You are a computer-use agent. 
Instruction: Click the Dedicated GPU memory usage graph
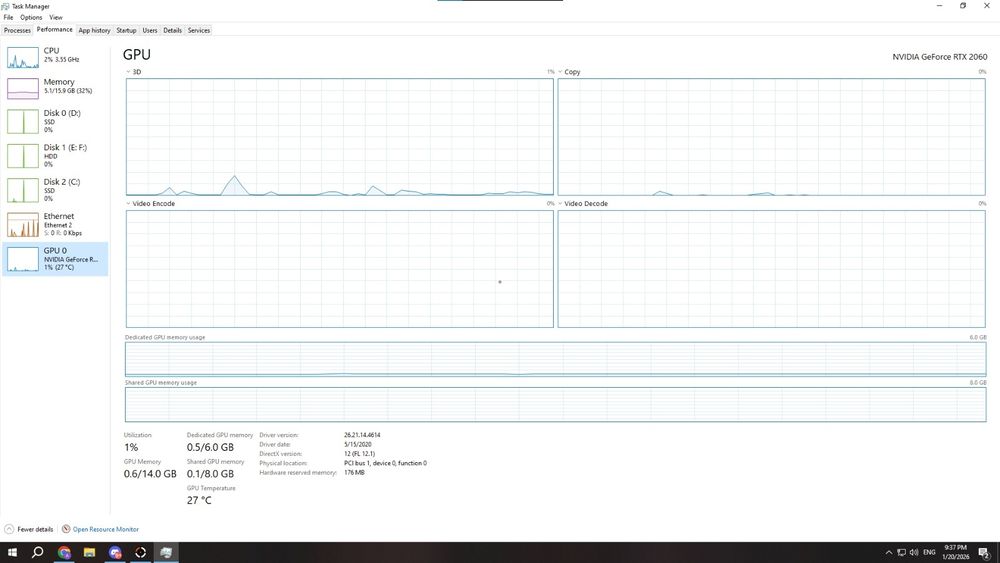coord(555,359)
